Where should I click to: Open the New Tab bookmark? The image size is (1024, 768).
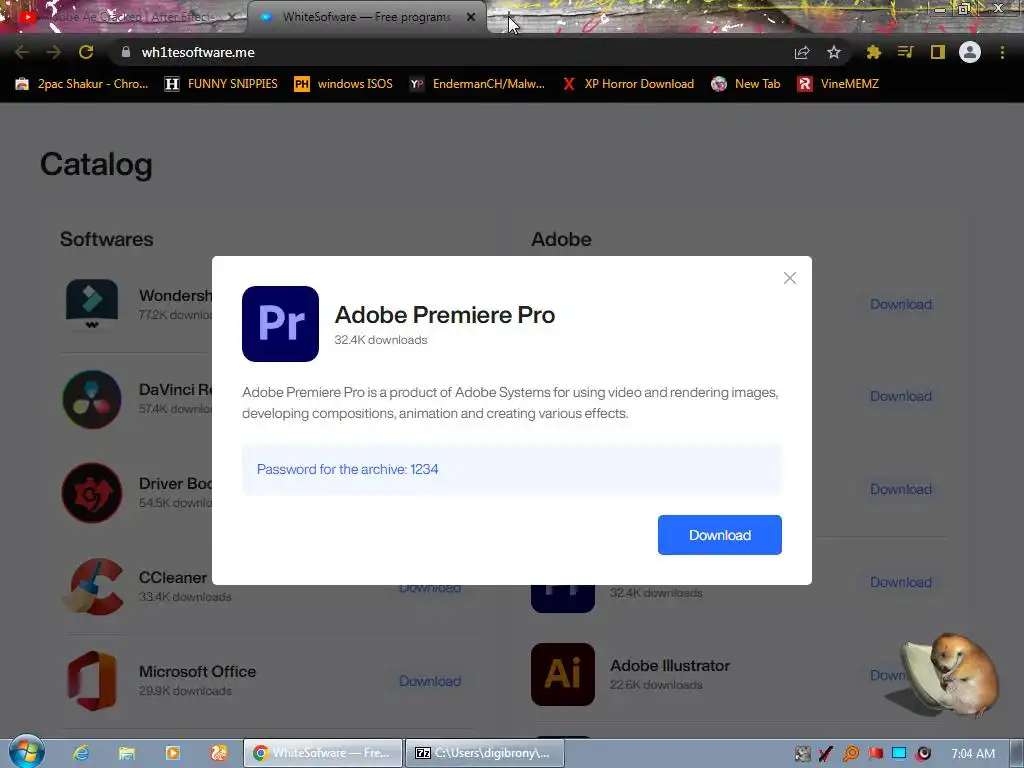[746, 84]
